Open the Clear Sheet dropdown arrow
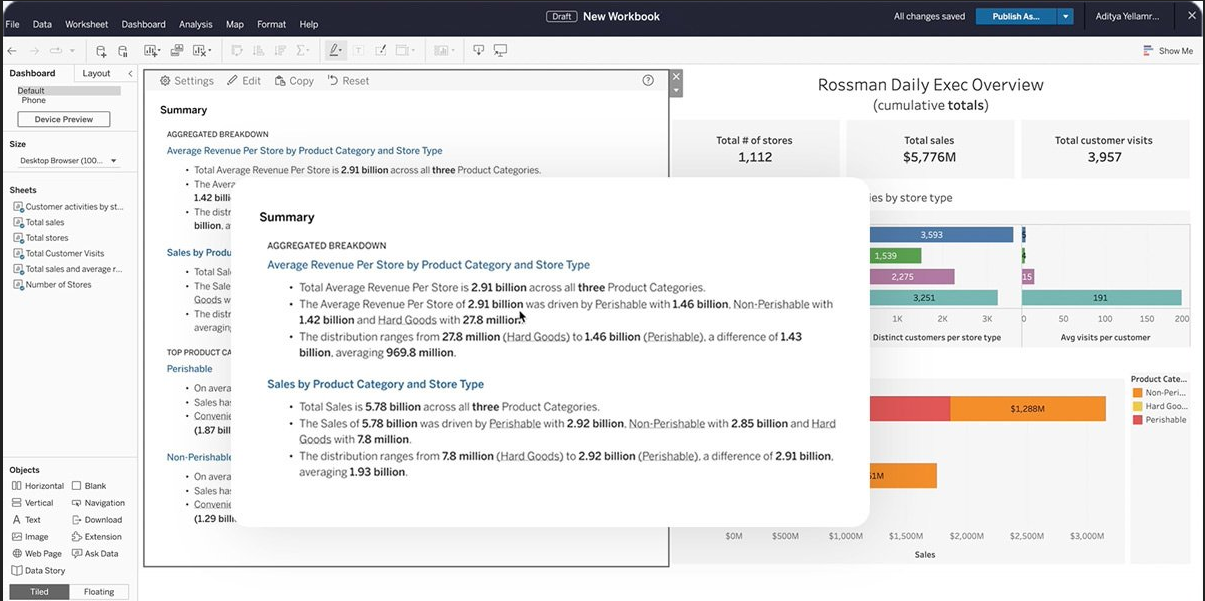 tap(210, 50)
